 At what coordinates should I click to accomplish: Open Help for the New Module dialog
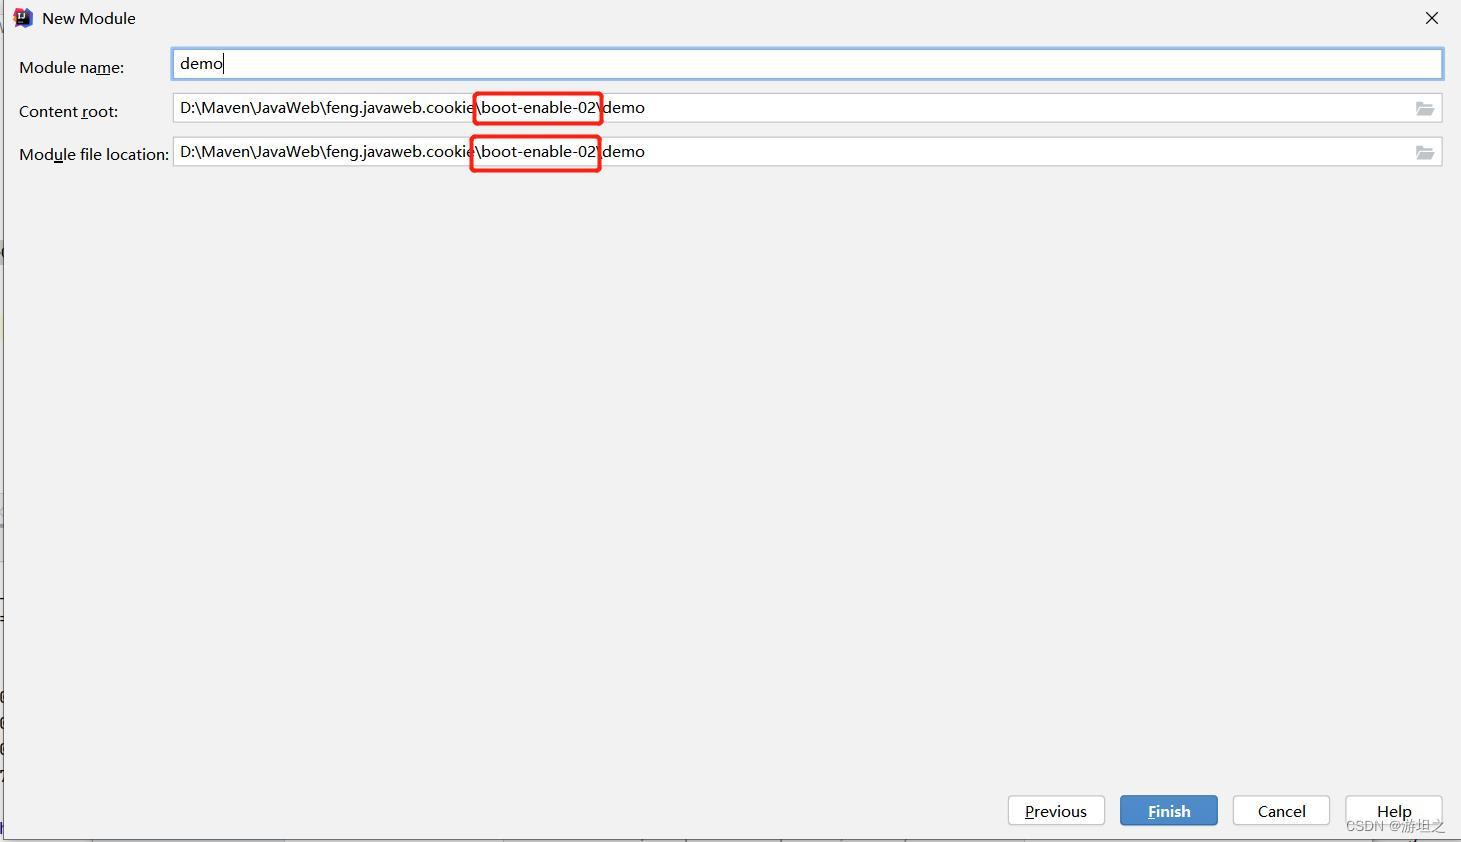pos(1393,811)
